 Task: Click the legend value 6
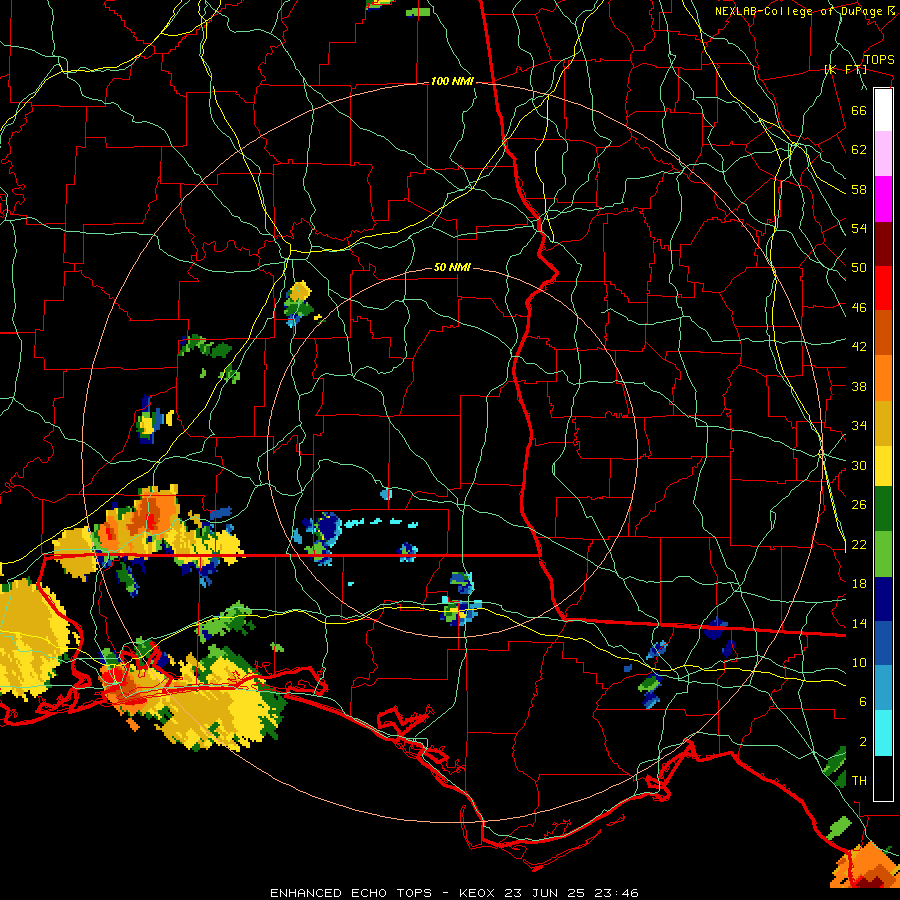coord(862,702)
